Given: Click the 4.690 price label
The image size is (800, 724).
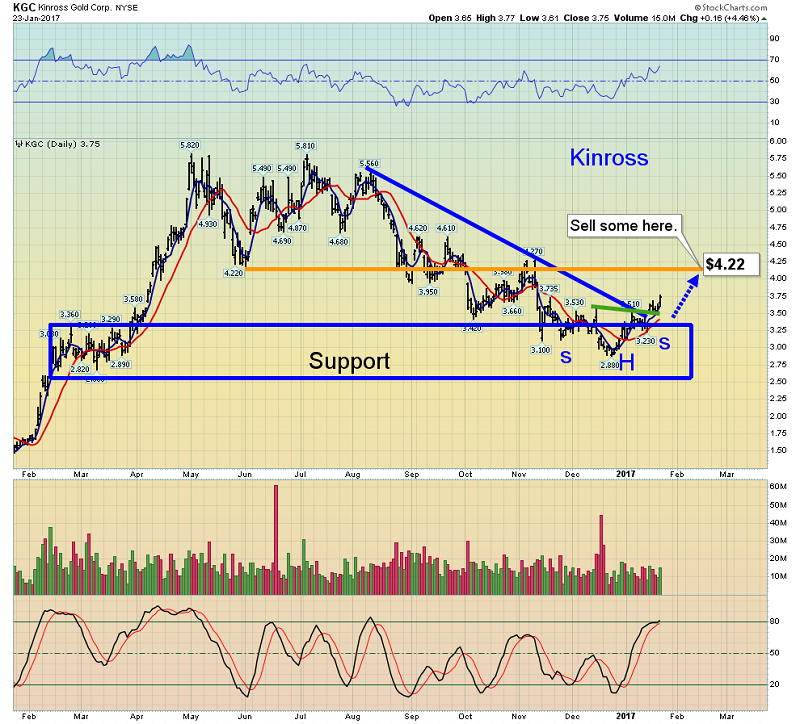Looking at the screenshot, I should pos(282,241).
